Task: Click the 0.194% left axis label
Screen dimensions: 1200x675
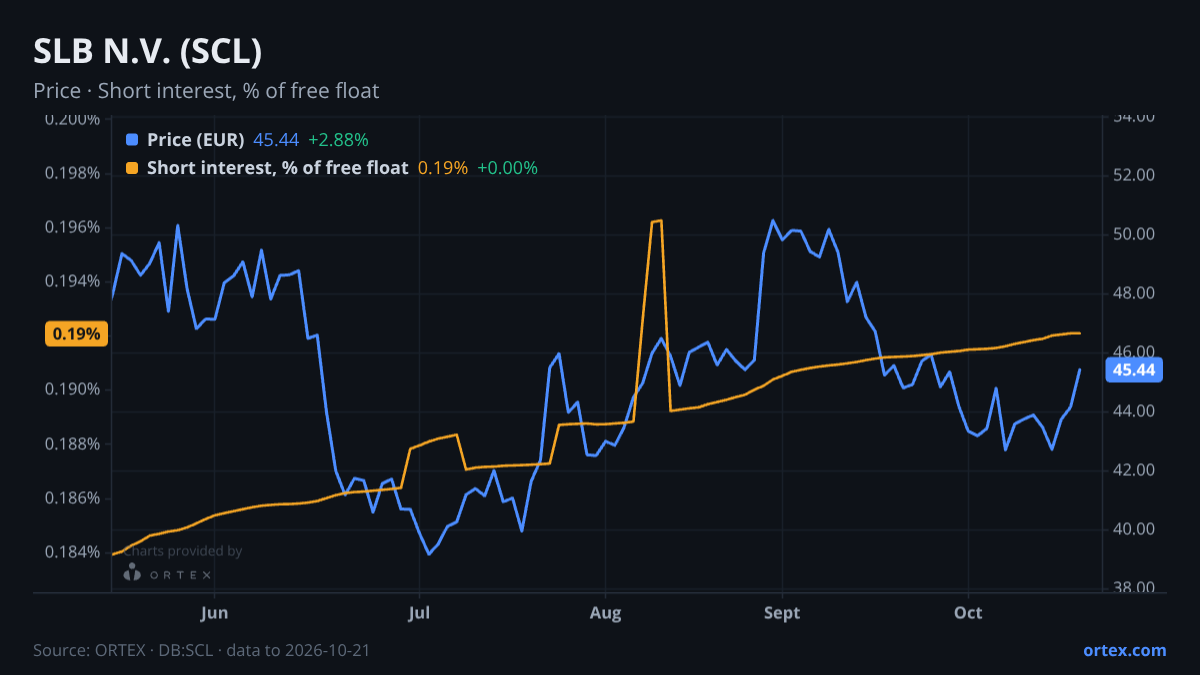Action: coord(72,282)
